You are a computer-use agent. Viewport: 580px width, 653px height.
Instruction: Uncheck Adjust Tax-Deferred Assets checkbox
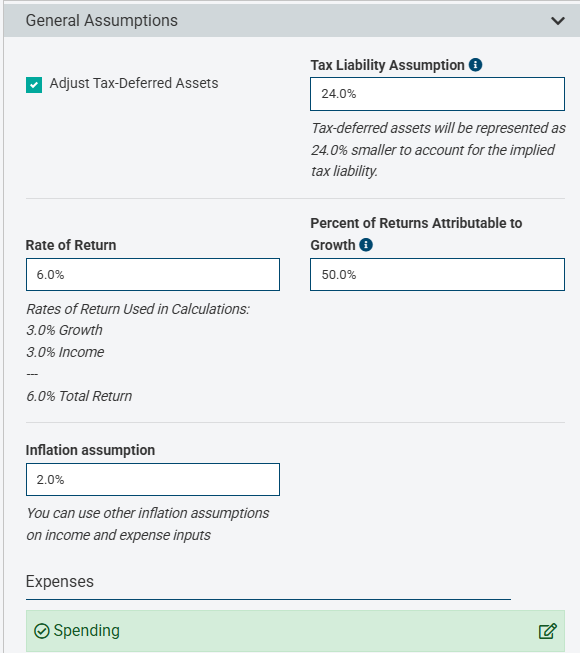34,85
